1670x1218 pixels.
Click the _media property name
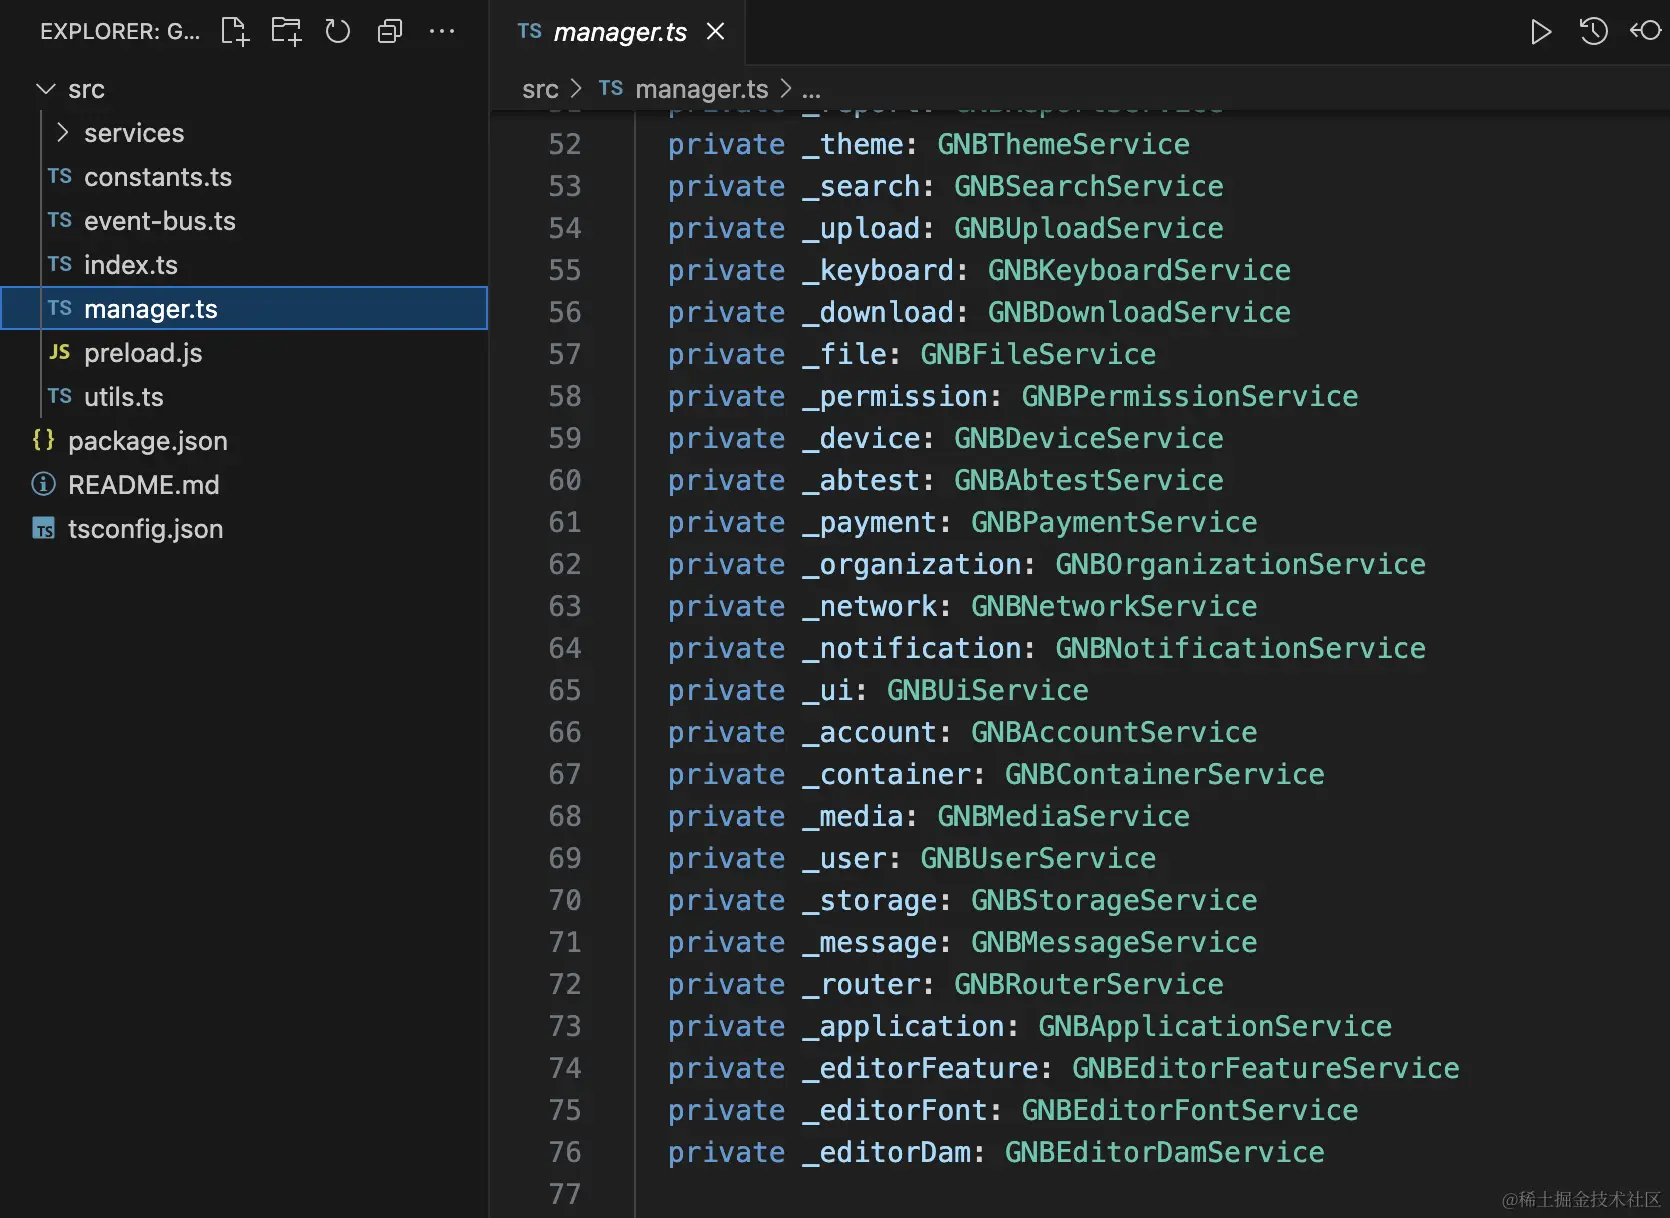(852, 817)
